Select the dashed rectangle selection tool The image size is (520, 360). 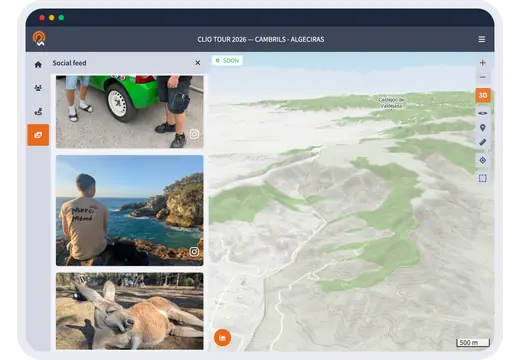(483, 178)
